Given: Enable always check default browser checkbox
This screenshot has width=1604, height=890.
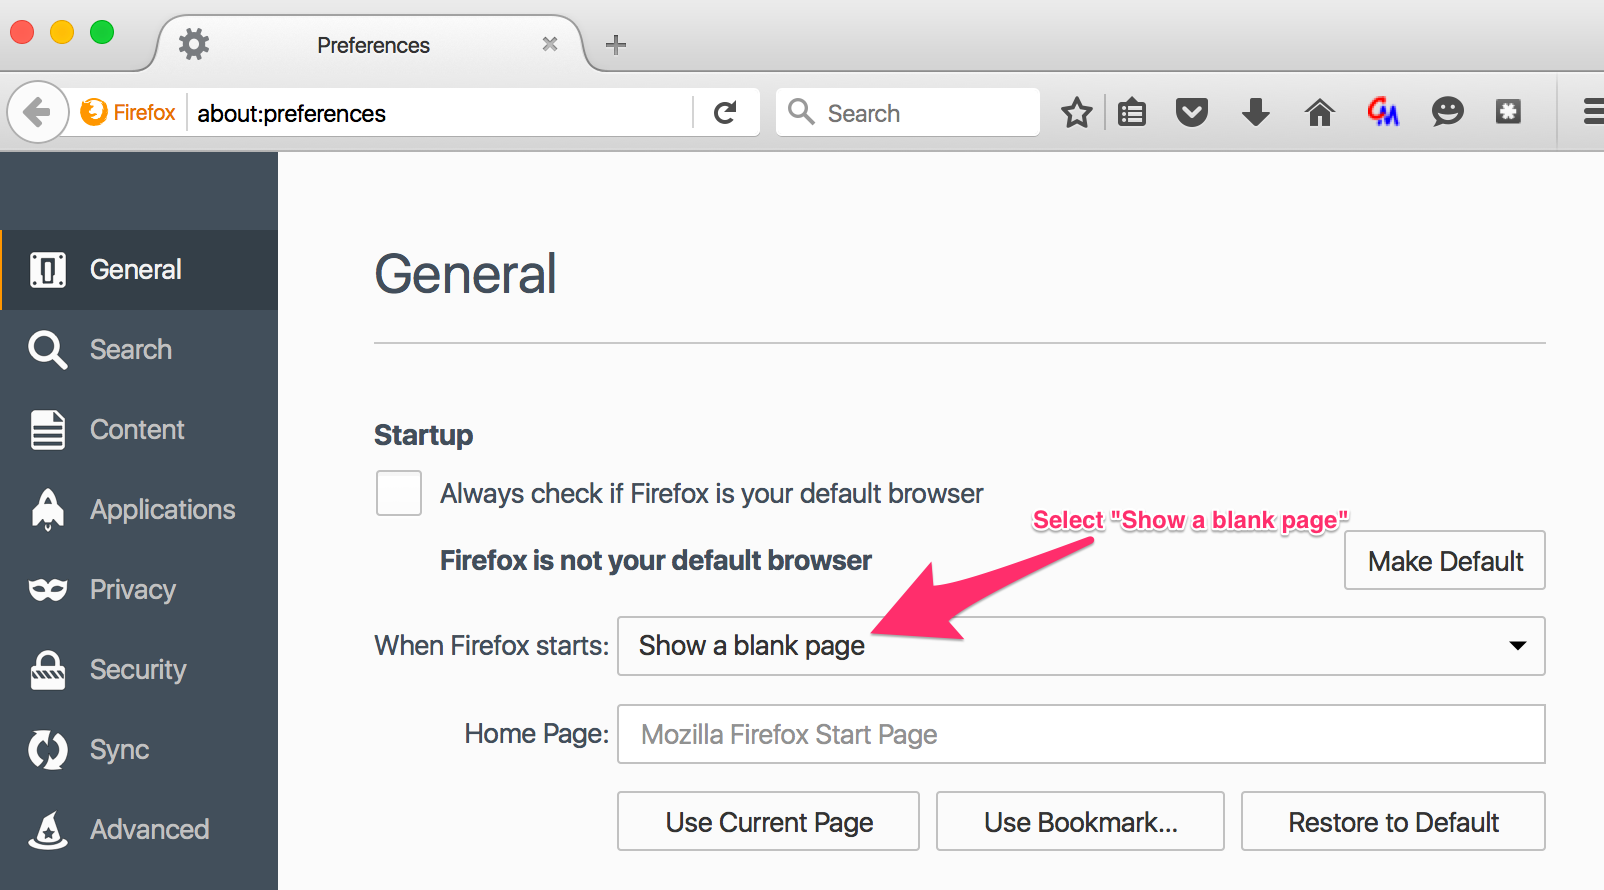Looking at the screenshot, I should point(398,493).
